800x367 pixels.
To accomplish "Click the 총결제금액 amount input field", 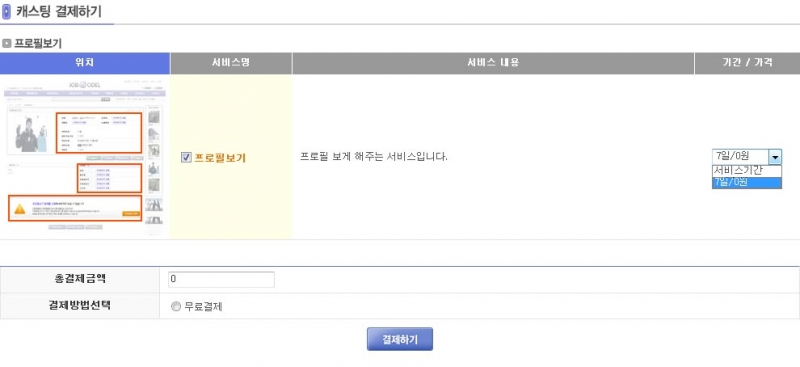I will pyautogui.click(x=221, y=280).
